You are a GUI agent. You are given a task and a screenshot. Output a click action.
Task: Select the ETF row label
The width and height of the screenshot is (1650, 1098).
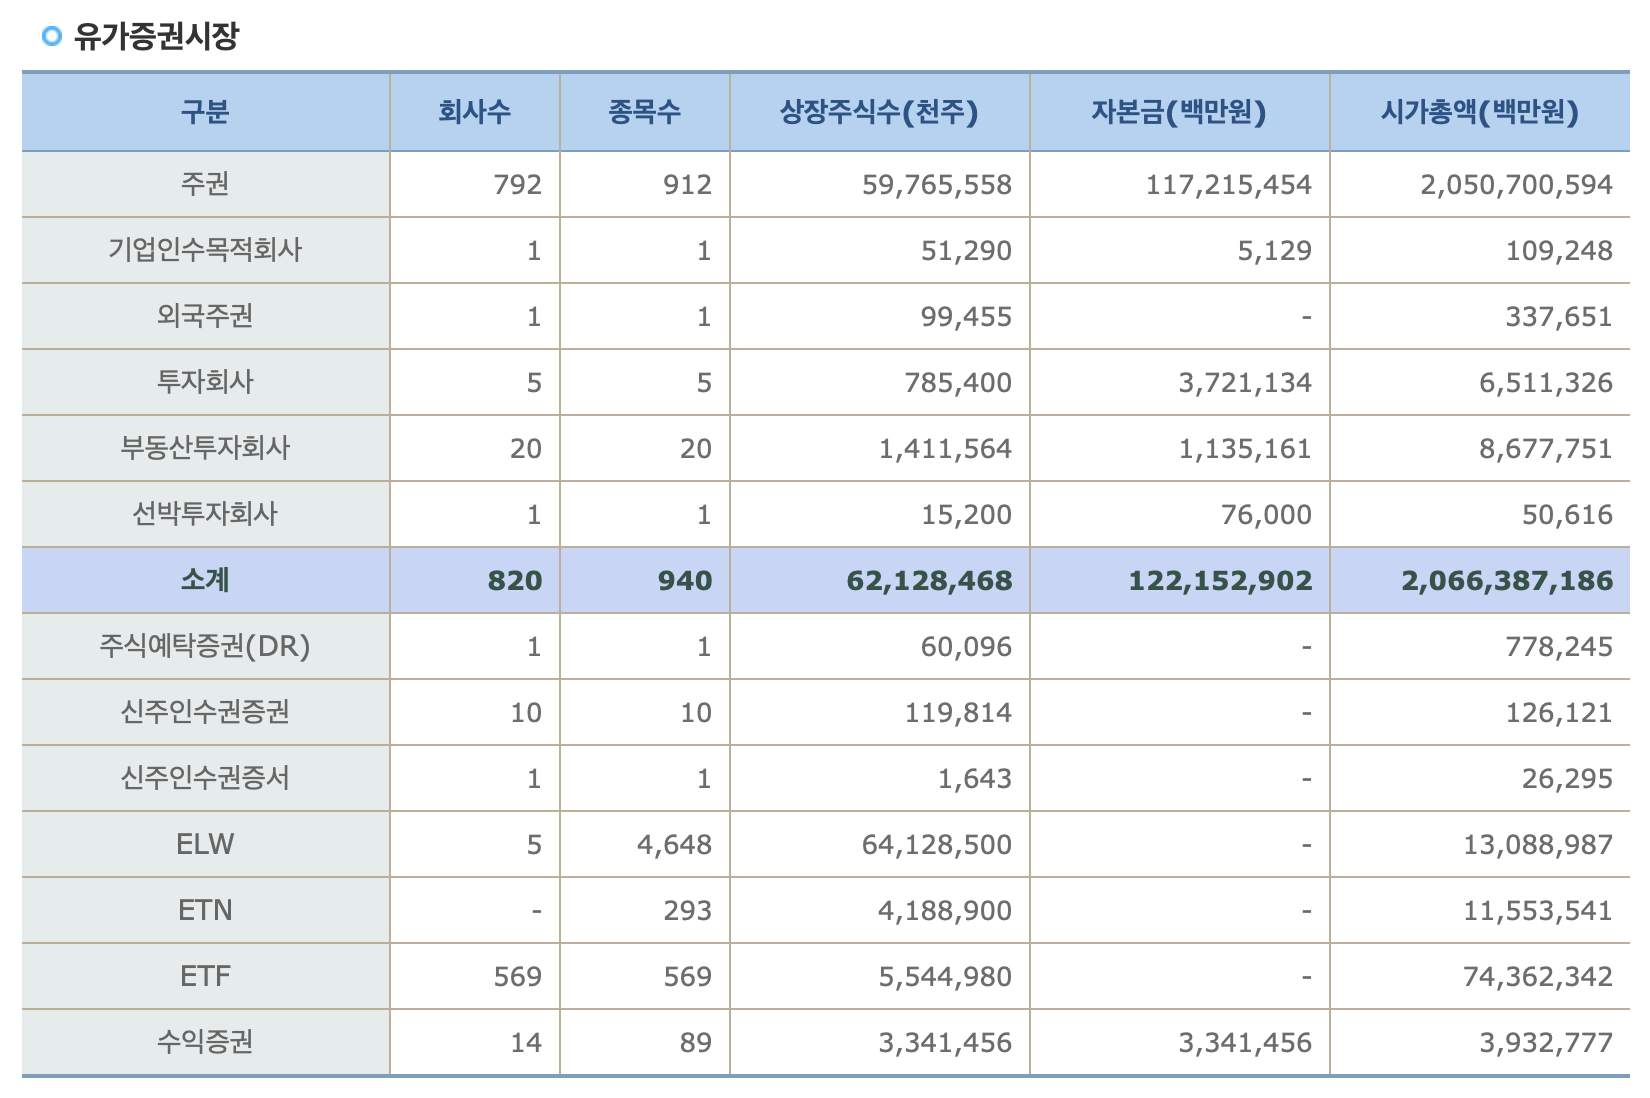tap(205, 976)
